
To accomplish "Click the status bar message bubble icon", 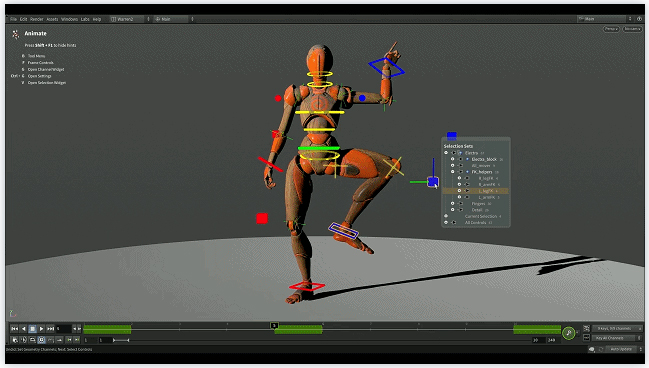I will click(x=592, y=349).
